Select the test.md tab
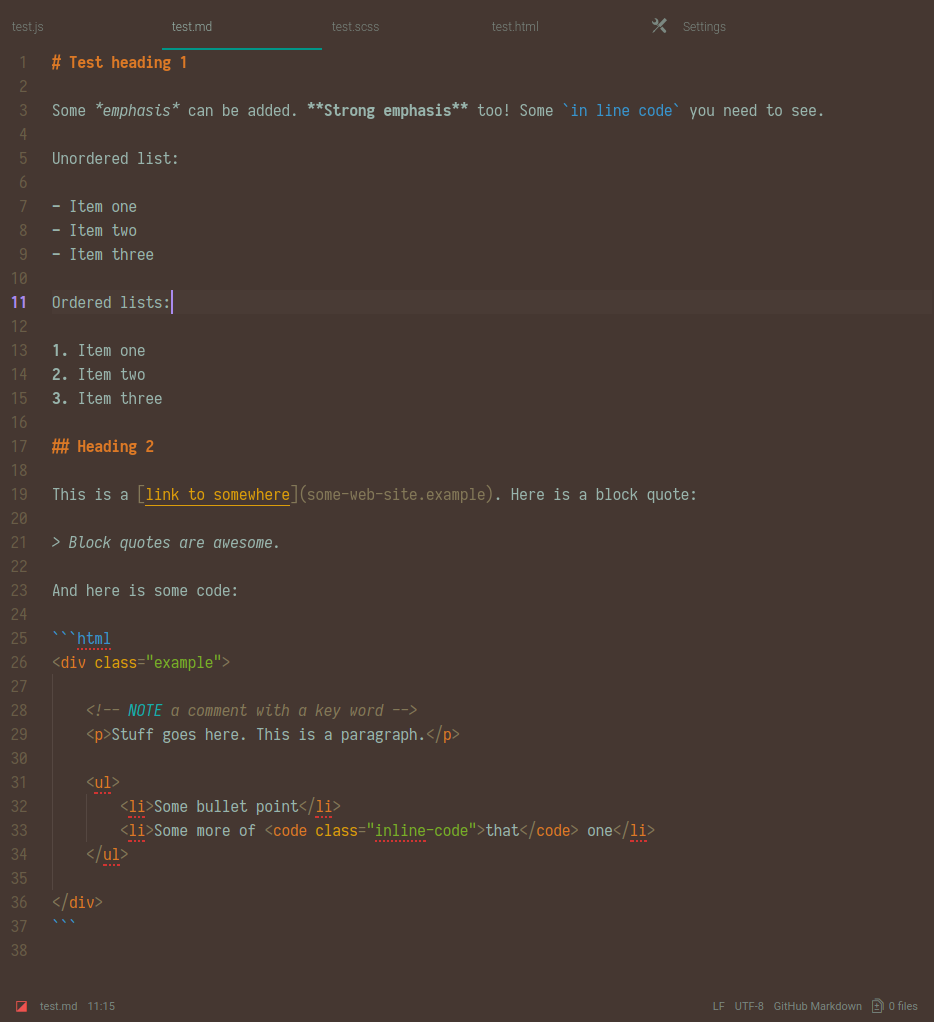934x1022 pixels. 192,27
